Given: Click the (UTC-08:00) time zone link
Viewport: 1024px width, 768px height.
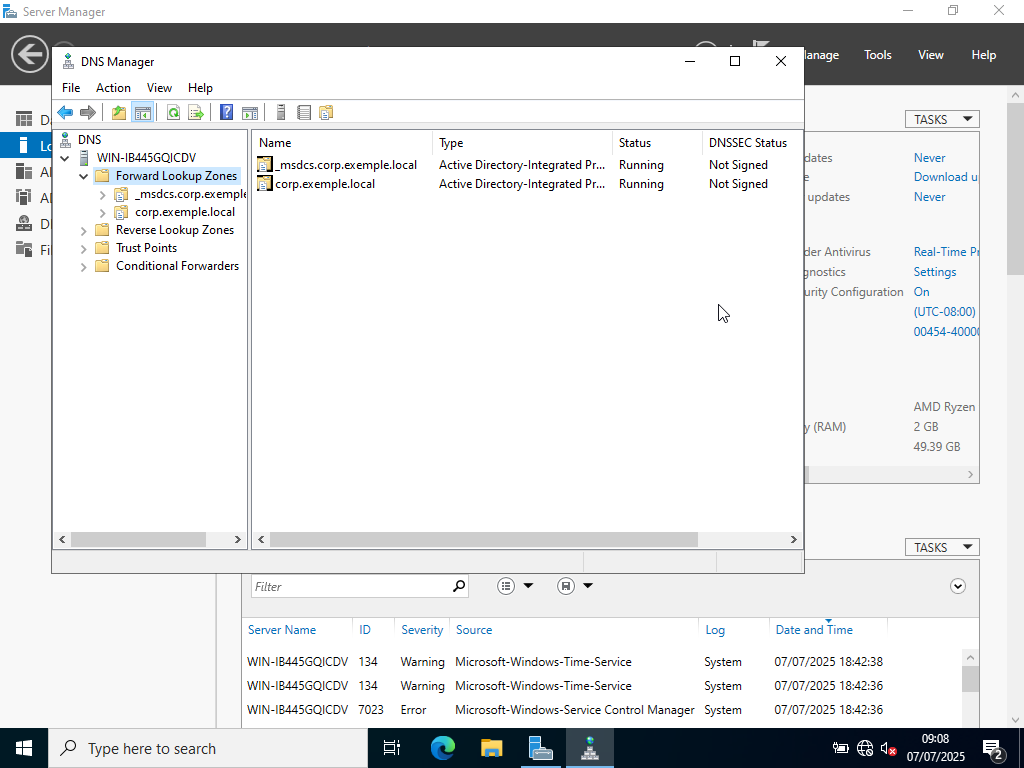Looking at the screenshot, I should click(944, 312).
